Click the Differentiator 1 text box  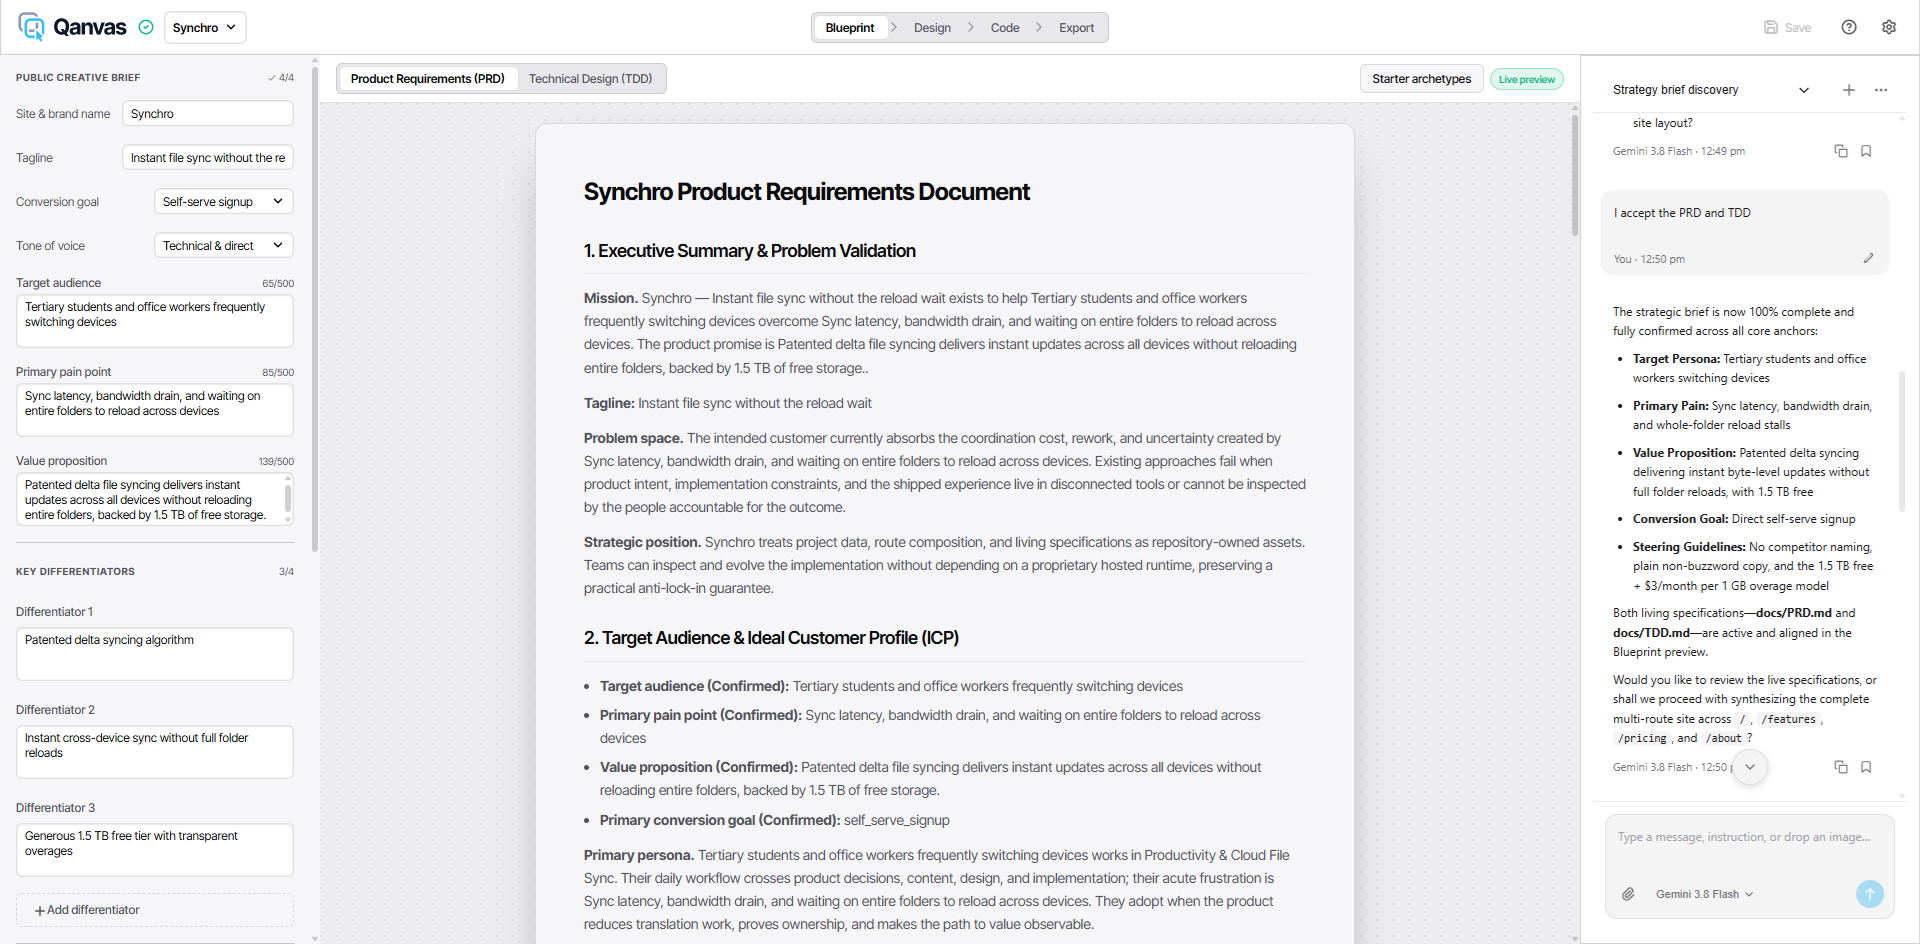155,654
